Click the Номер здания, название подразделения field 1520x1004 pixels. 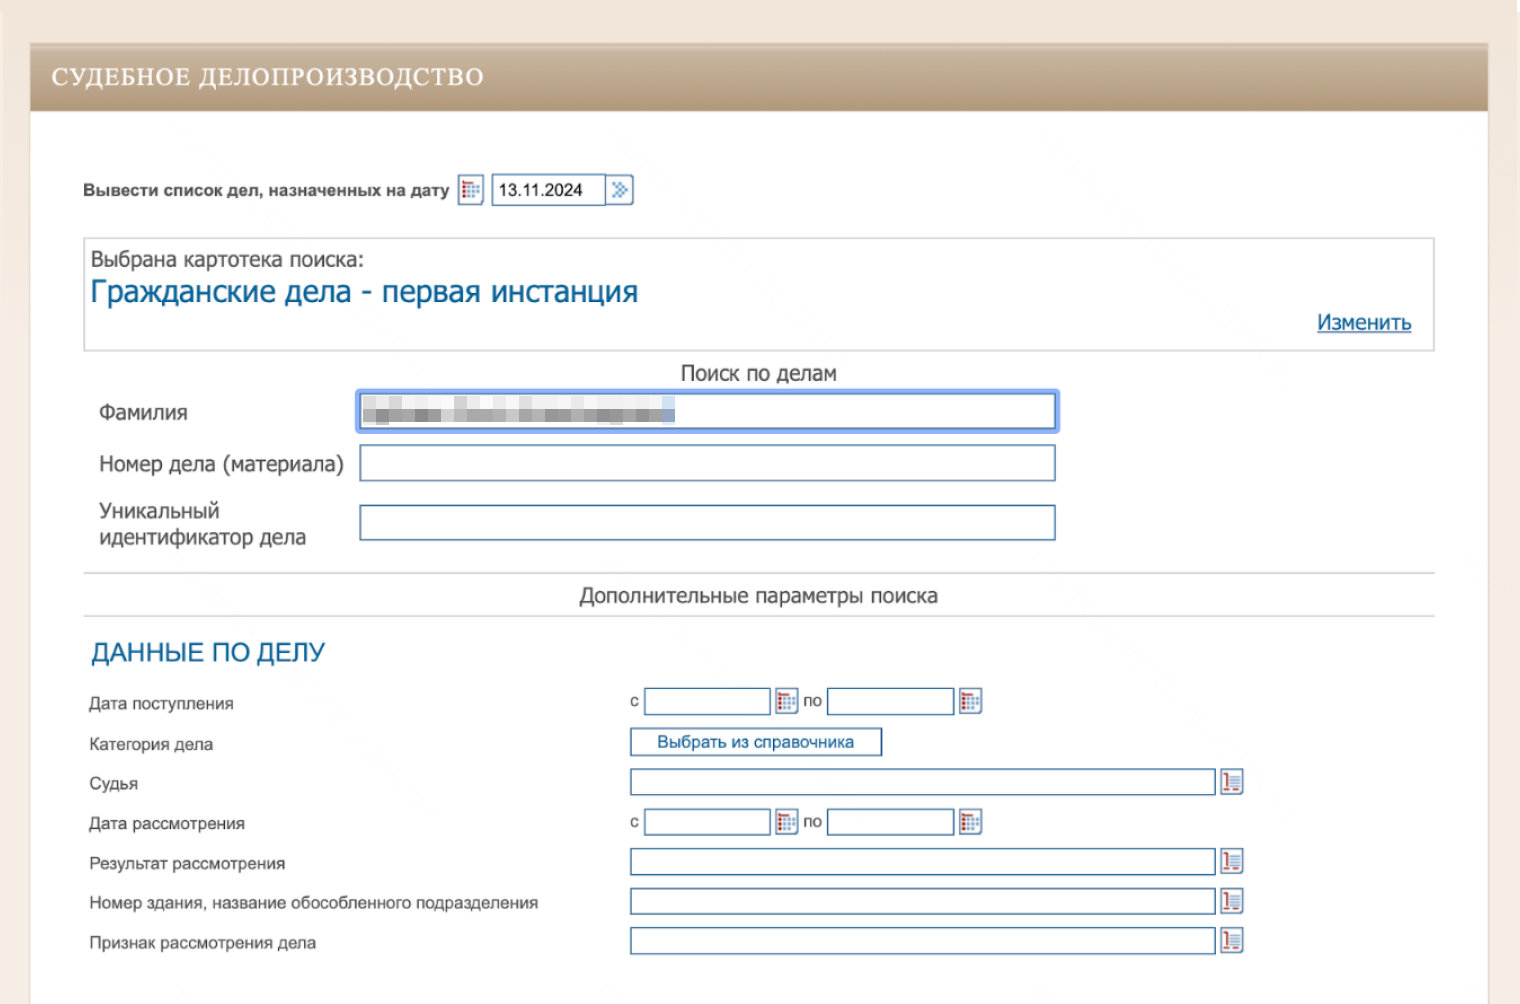click(922, 901)
